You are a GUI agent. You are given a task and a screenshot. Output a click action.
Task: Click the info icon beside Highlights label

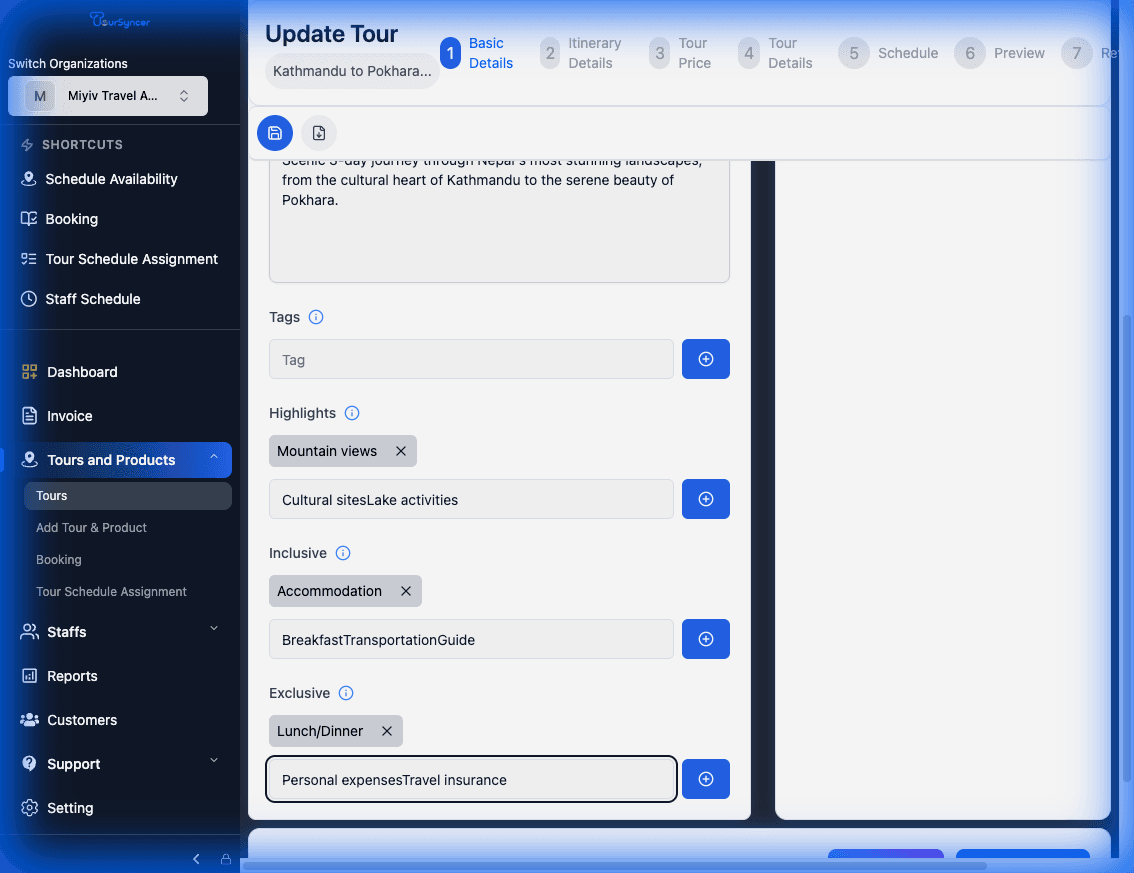point(352,413)
